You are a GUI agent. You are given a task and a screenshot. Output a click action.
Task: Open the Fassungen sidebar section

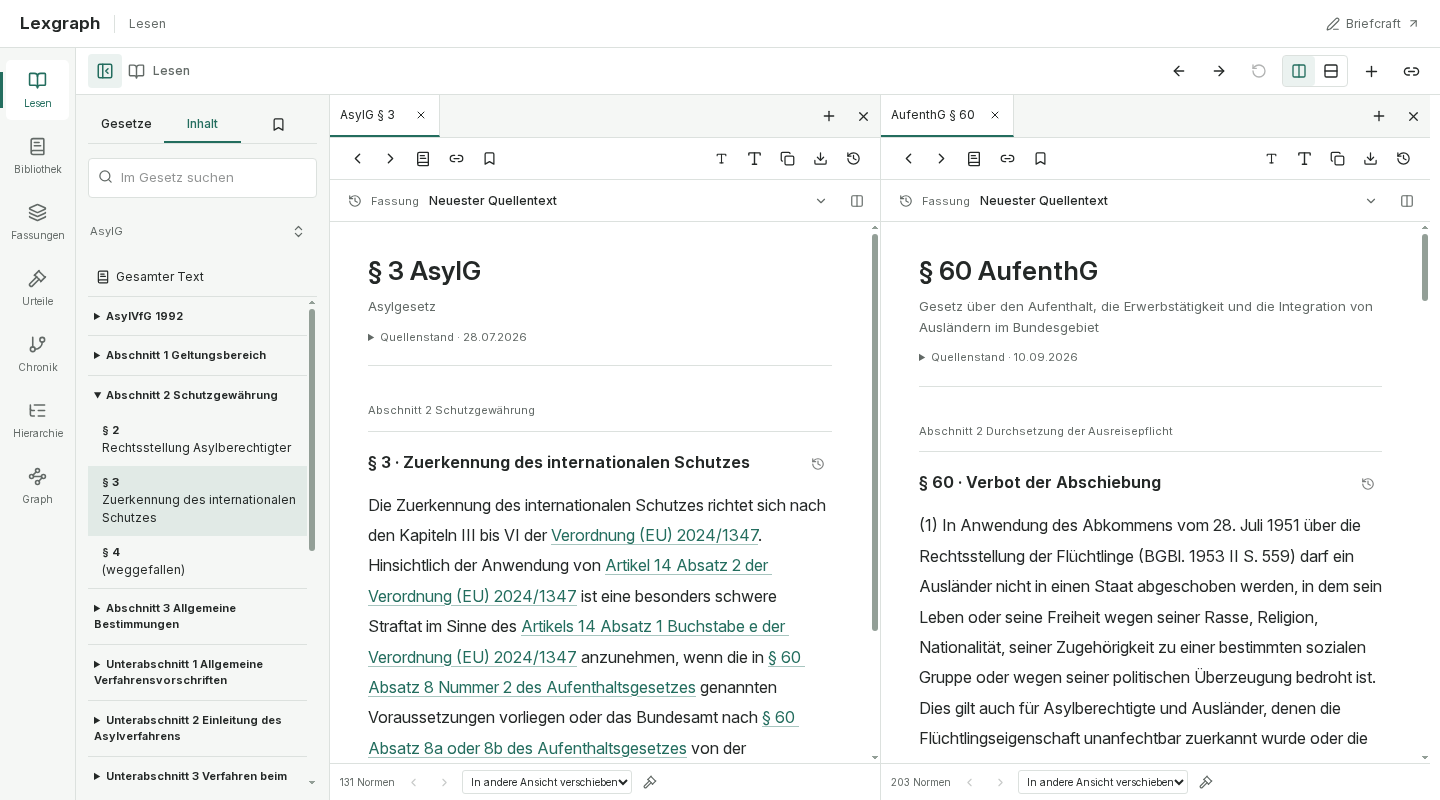pos(37,222)
